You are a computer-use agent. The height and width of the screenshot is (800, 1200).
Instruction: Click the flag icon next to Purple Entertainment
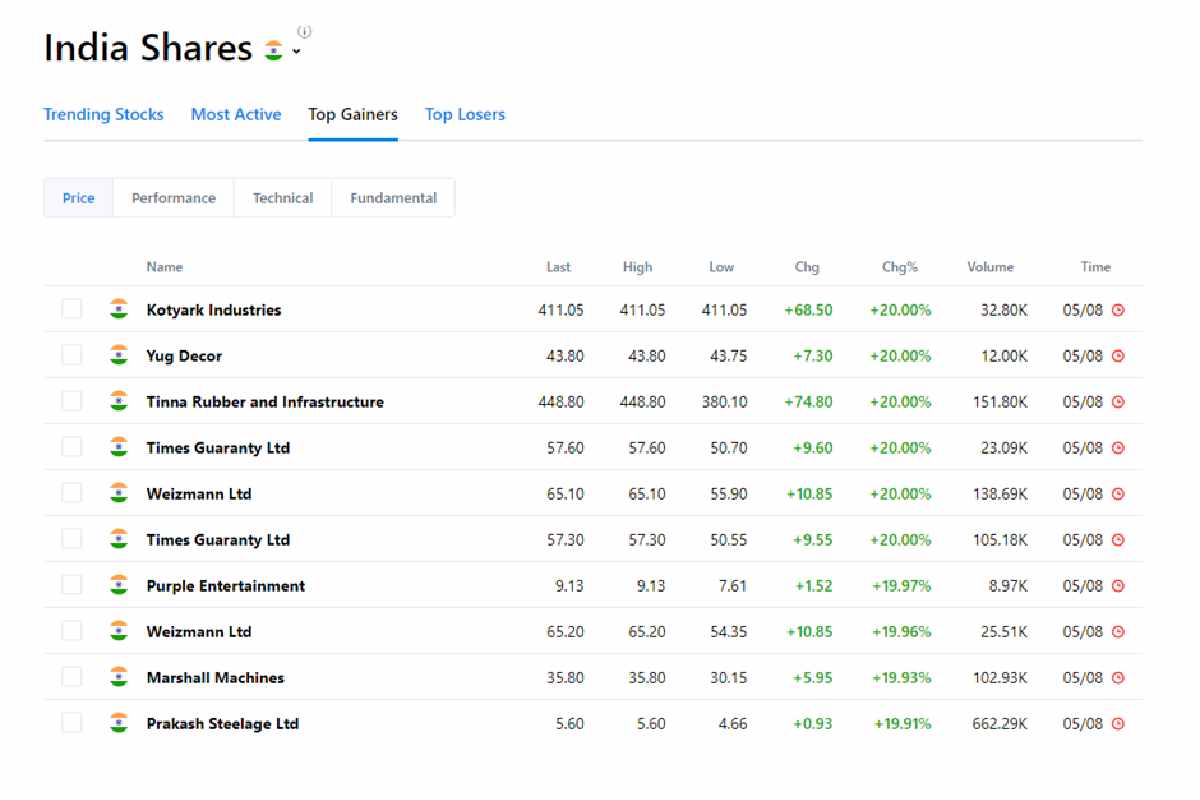[x=119, y=585]
